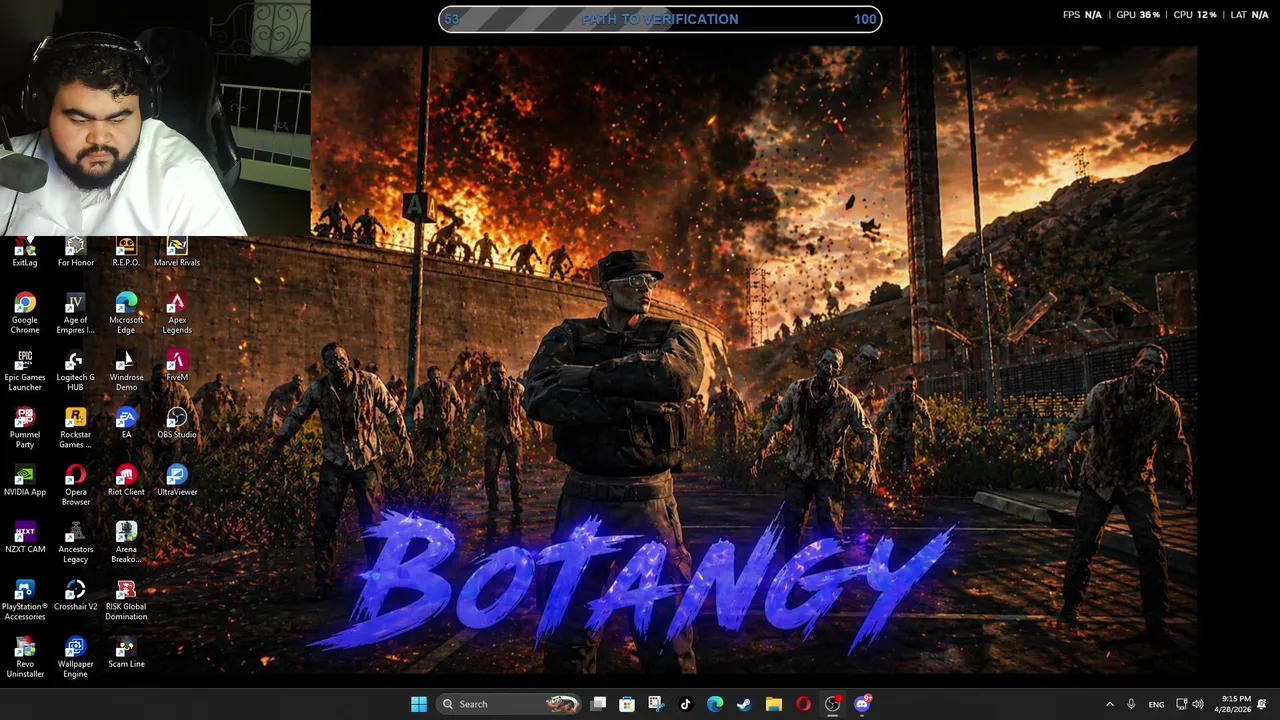This screenshot has height=720, width=1280.
Task: Open the volume tray icon
Action: pyautogui.click(x=1198, y=704)
